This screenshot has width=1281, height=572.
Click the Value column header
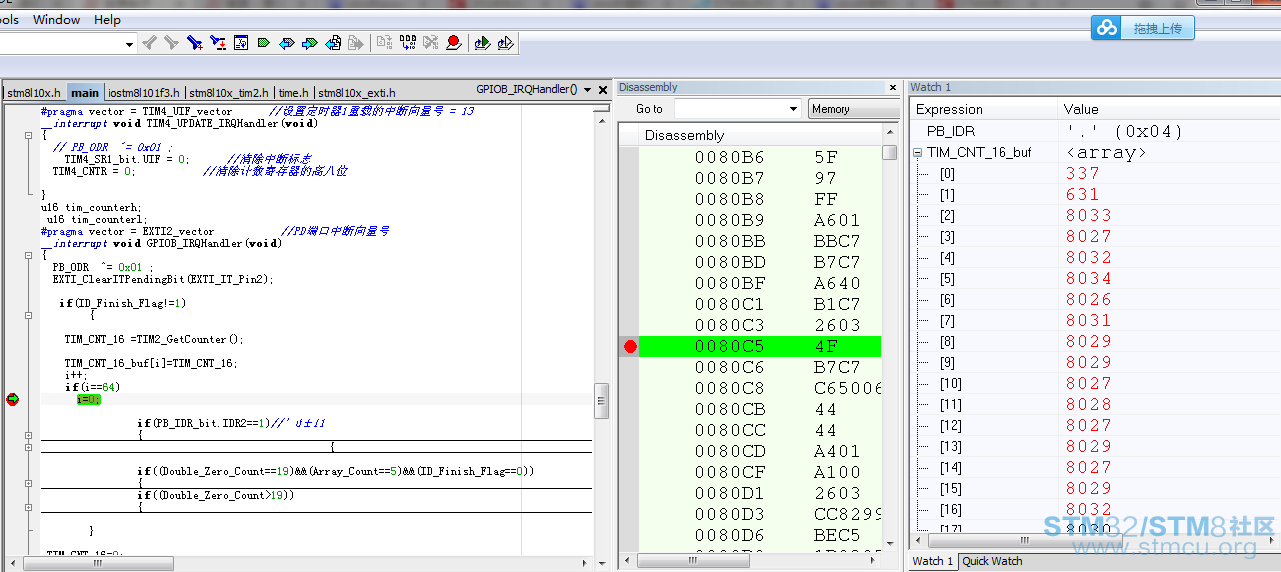(x=1169, y=109)
